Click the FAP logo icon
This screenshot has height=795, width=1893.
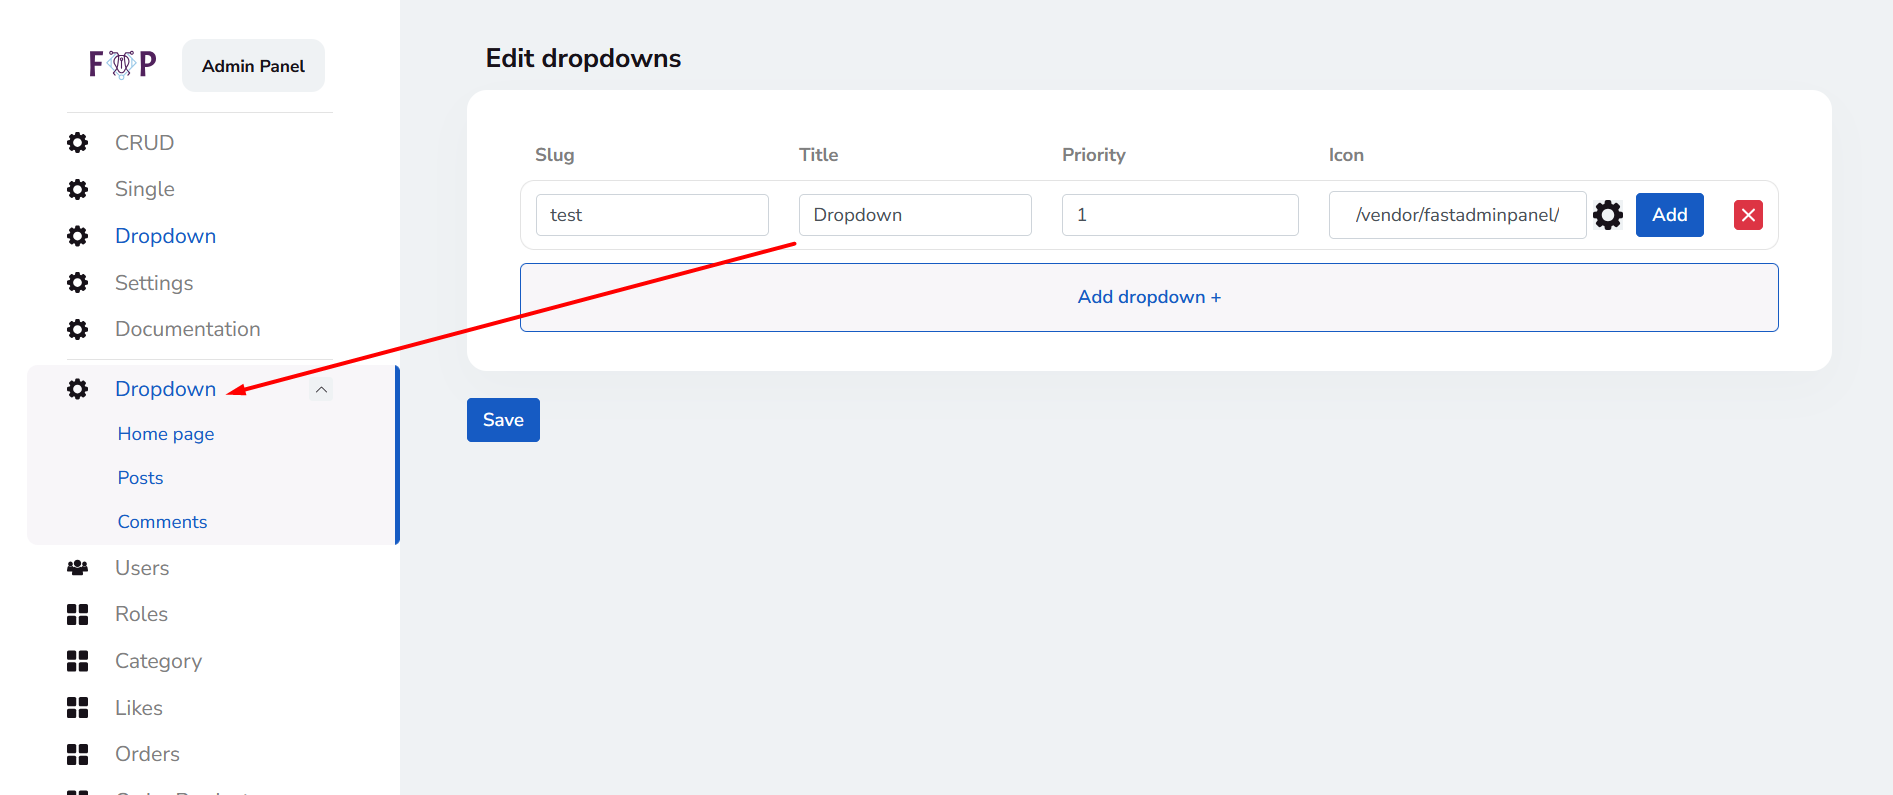tap(122, 65)
